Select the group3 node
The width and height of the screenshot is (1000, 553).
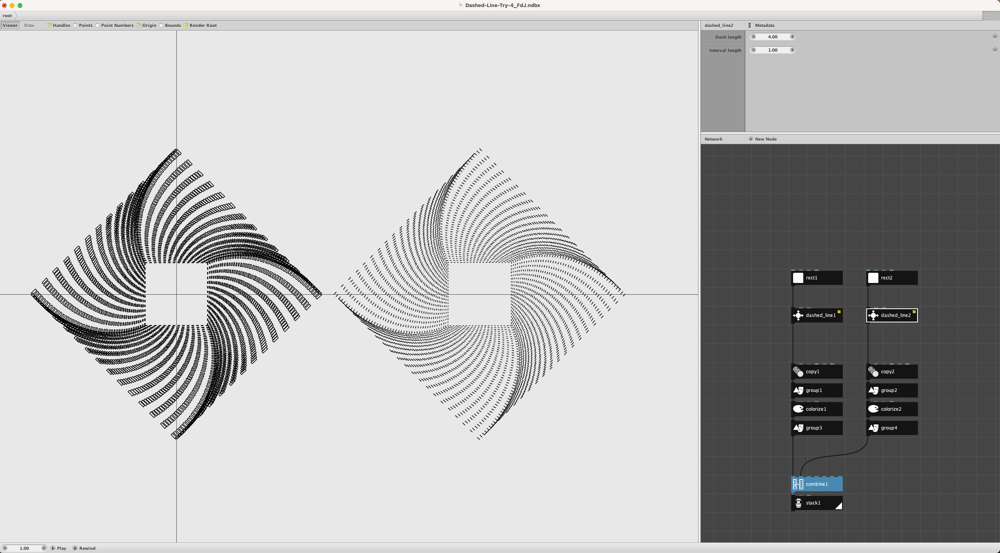click(x=817, y=428)
